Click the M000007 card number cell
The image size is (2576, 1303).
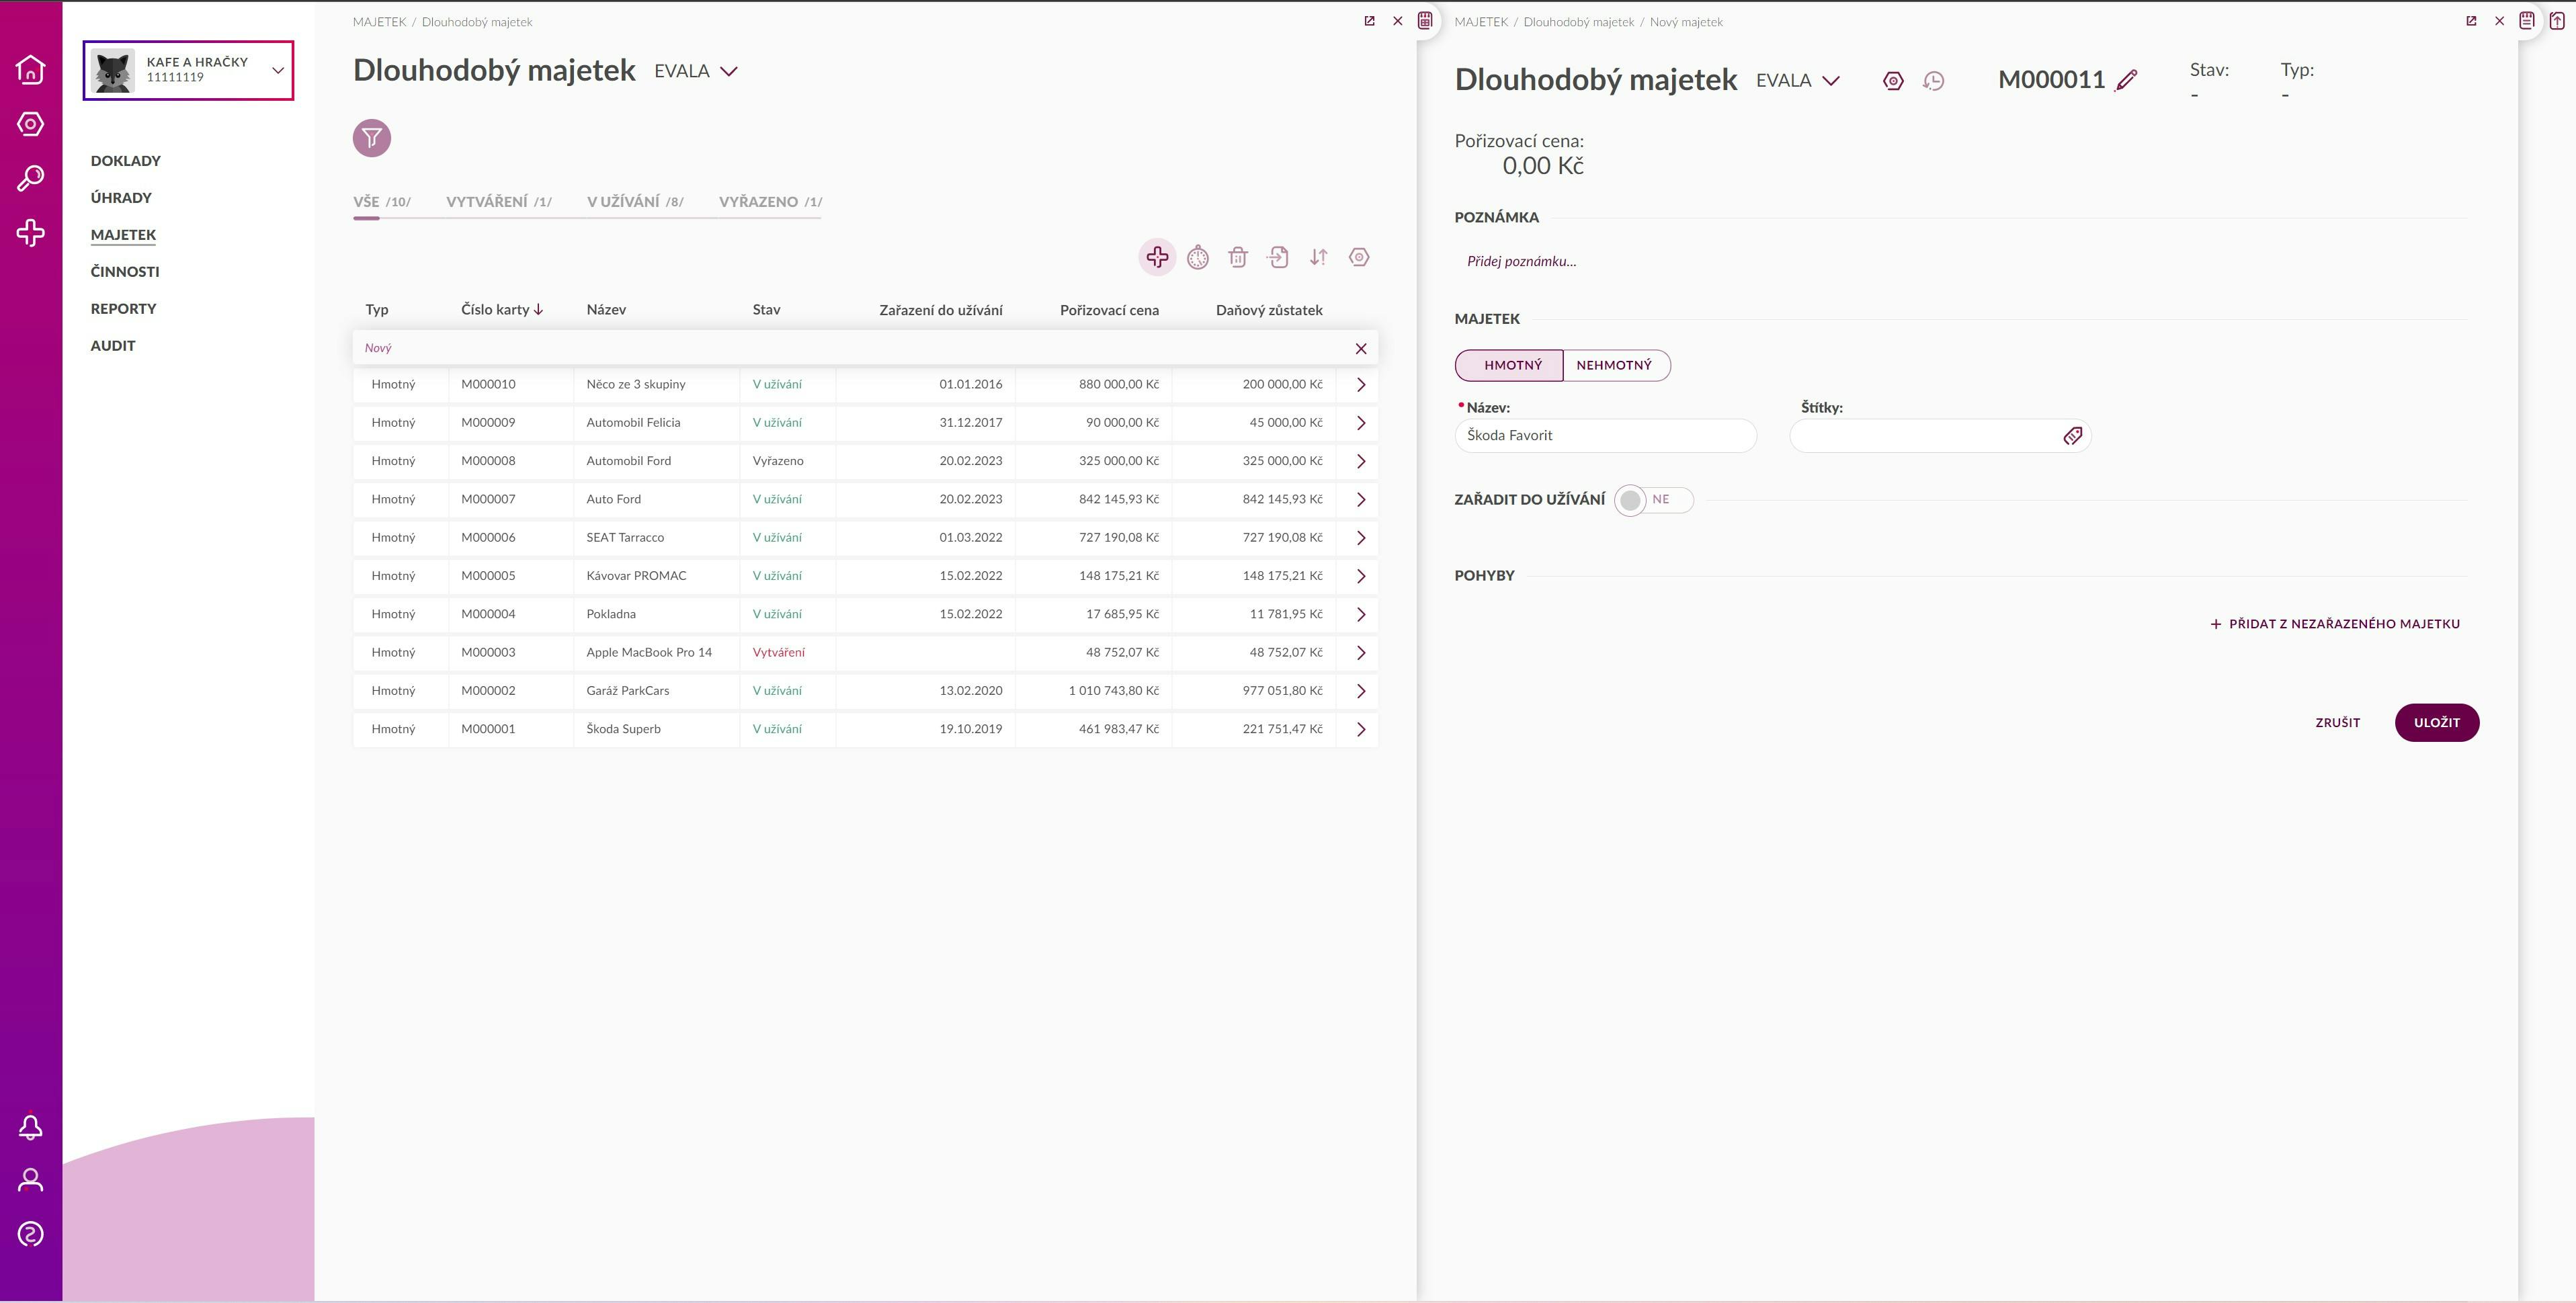point(488,499)
